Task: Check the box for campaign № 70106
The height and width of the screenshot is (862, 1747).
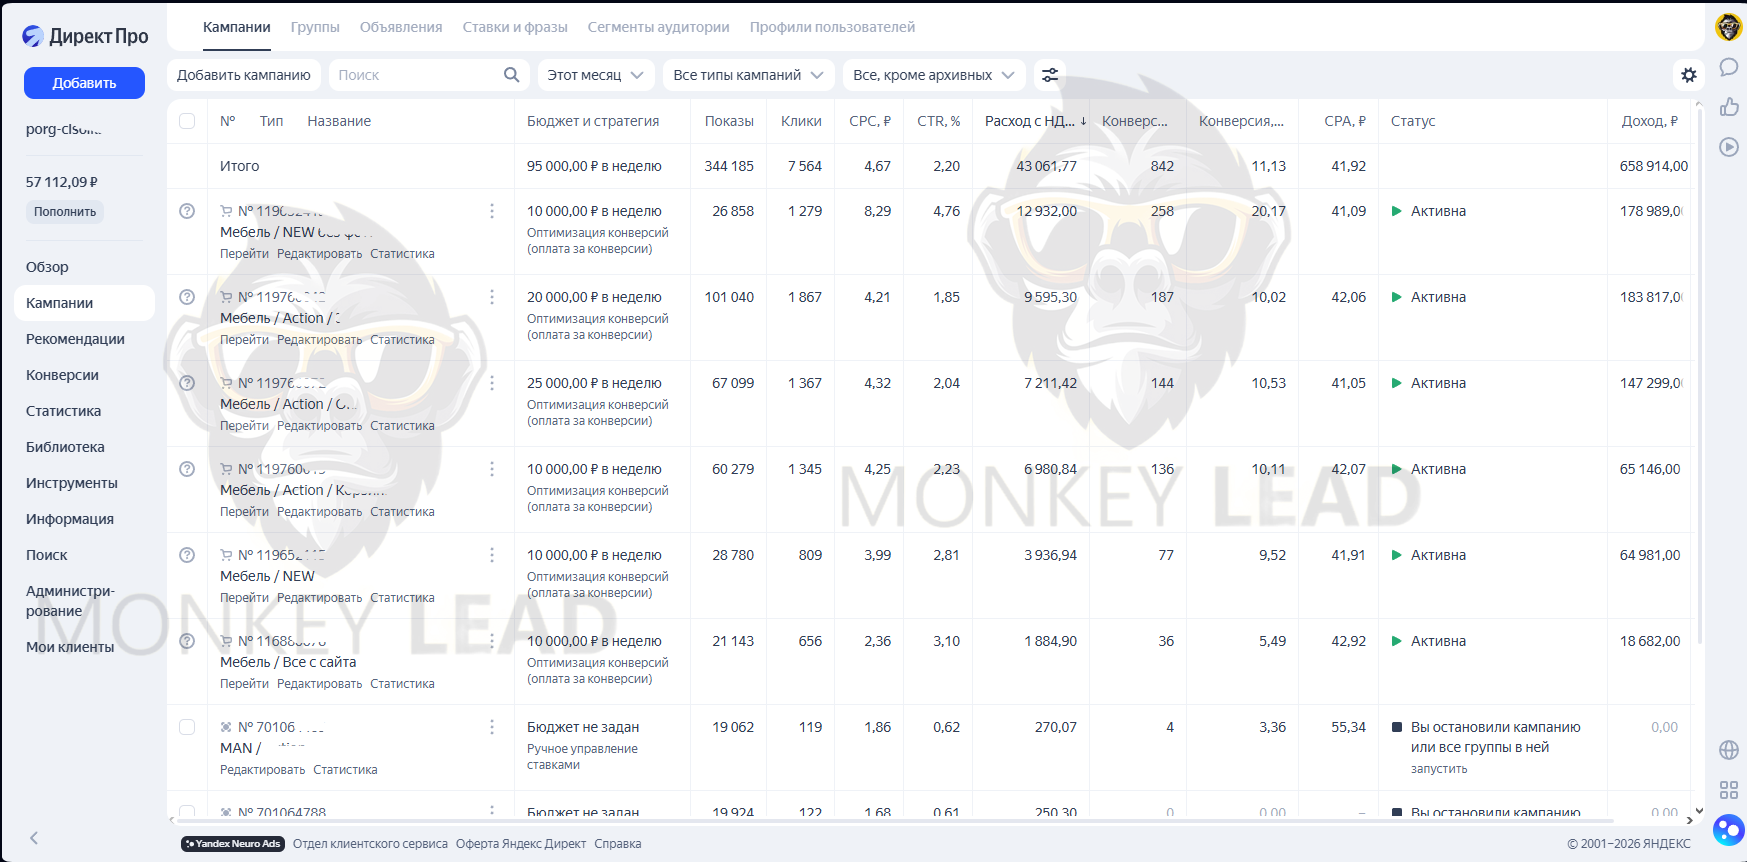Action: pyautogui.click(x=187, y=727)
